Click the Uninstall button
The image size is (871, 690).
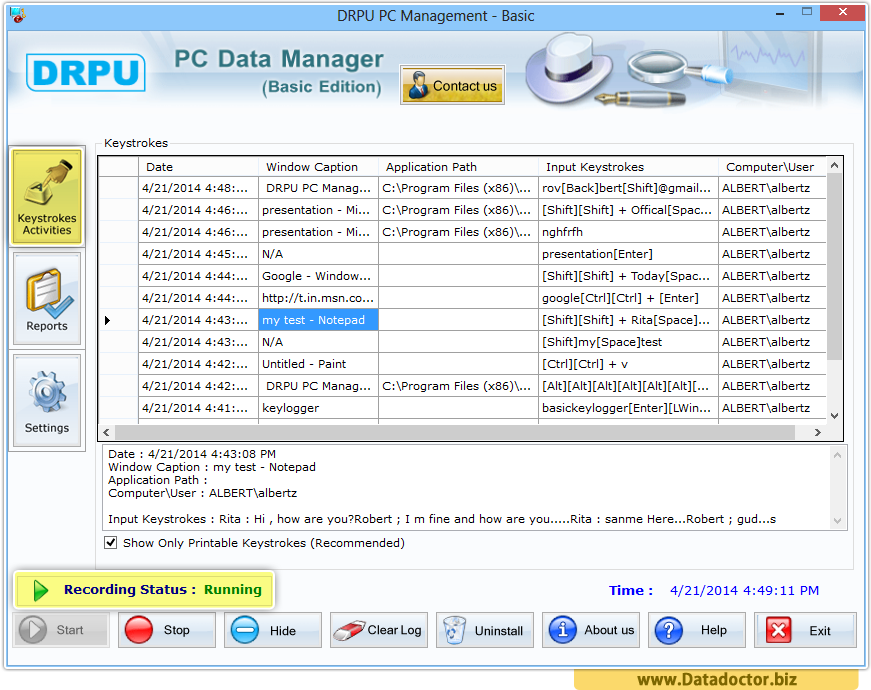[x=485, y=630]
